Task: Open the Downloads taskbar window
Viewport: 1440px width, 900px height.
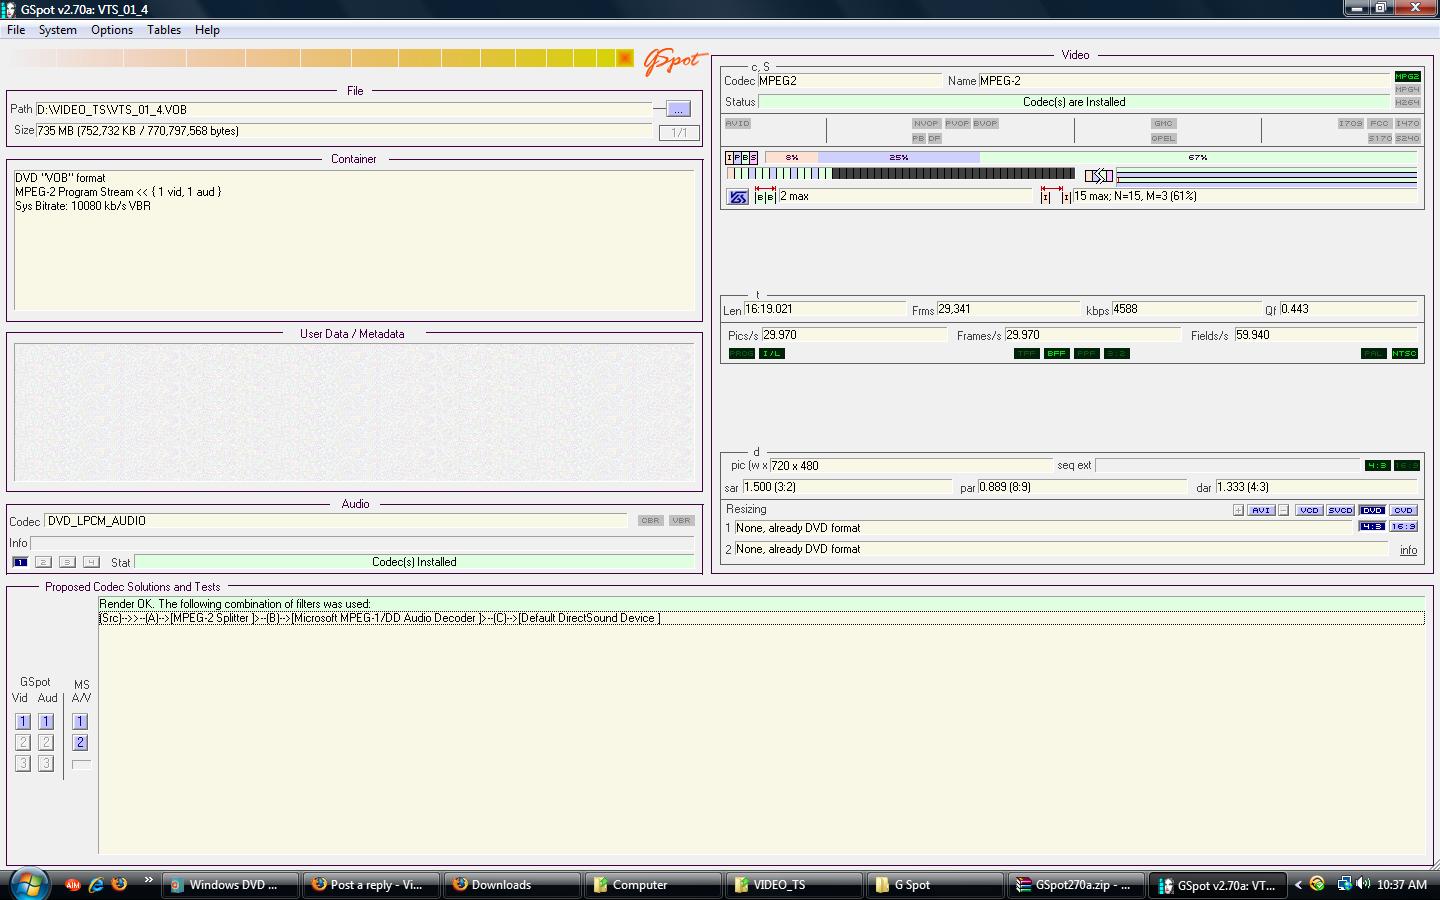Action: point(511,885)
